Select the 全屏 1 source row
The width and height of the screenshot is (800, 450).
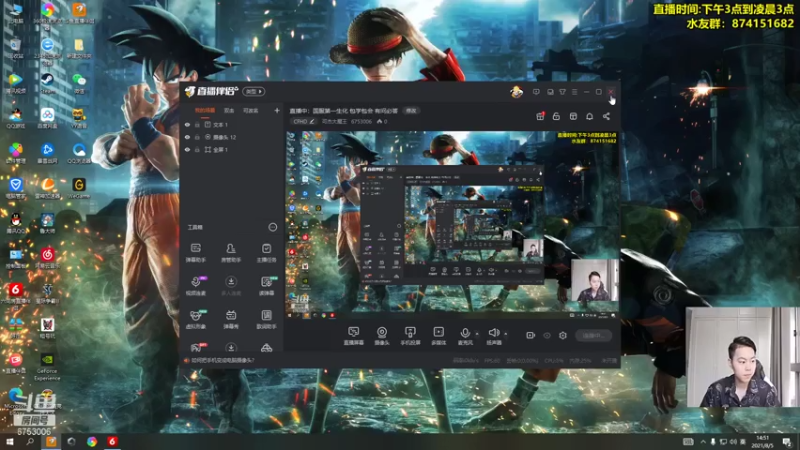(x=232, y=149)
